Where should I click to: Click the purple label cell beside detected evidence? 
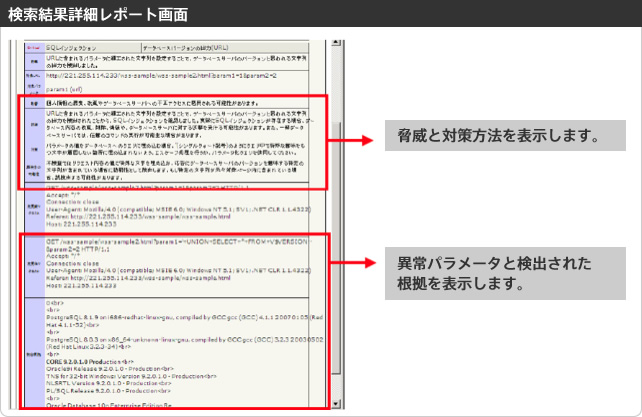pyautogui.click(x=33, y=350)
